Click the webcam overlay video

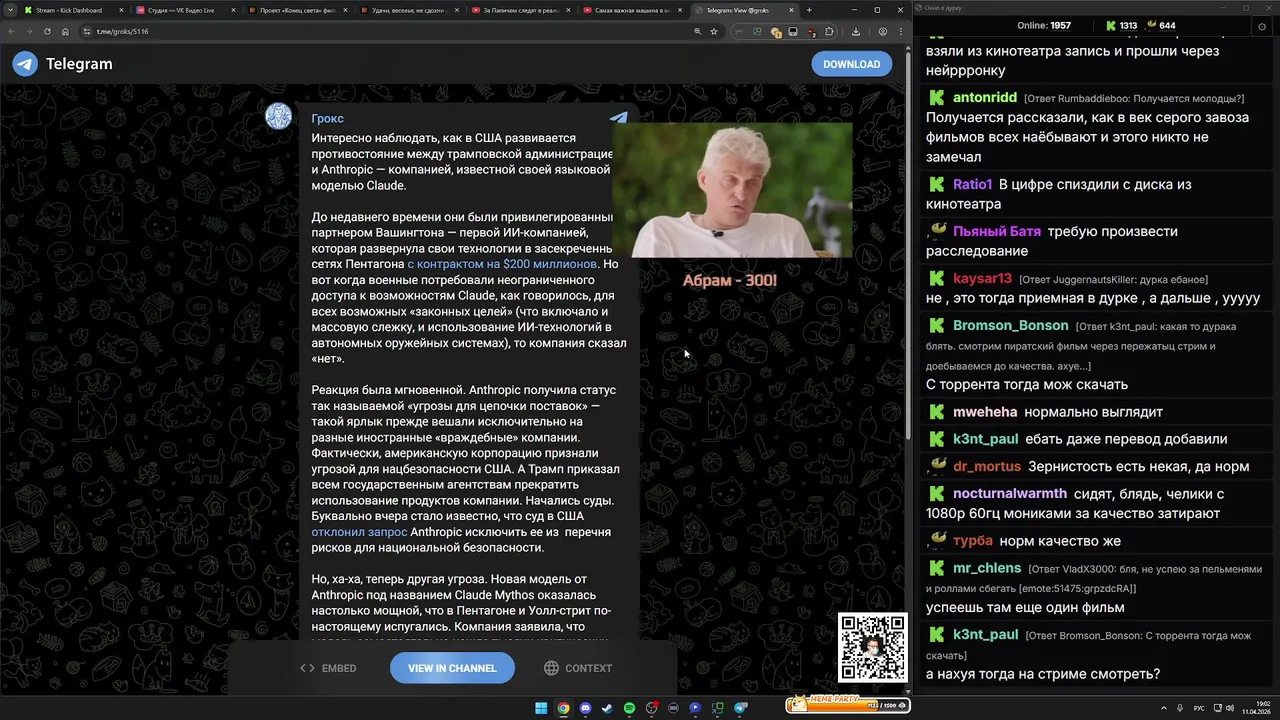(733, 191)
